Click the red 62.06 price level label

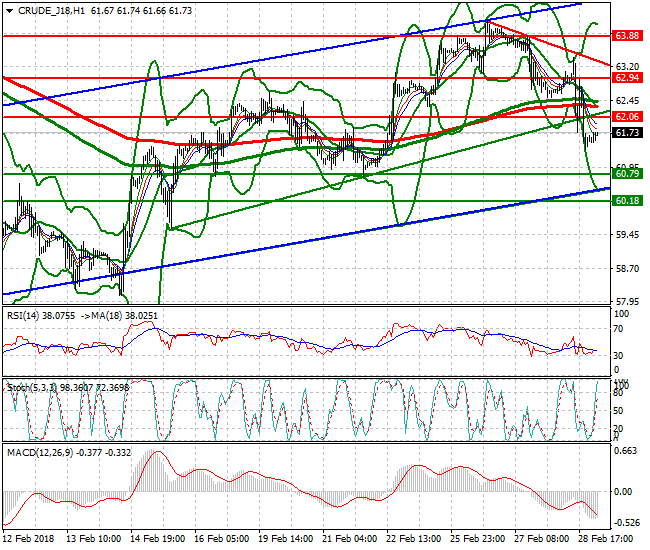[x=627, y=117]
